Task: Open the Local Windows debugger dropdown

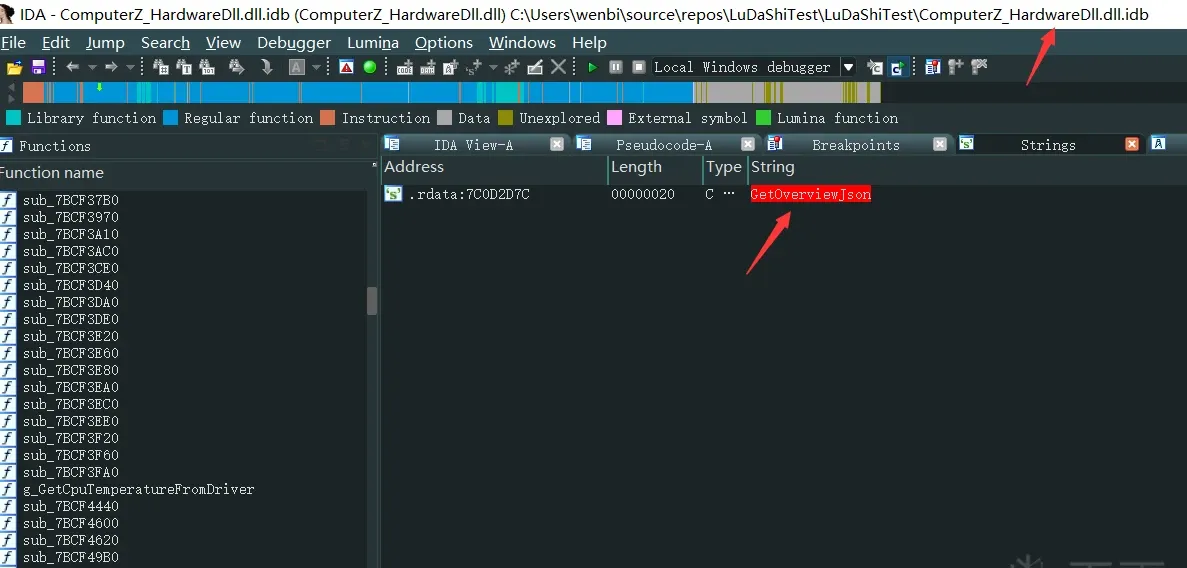Action: [x=849, y=67]
